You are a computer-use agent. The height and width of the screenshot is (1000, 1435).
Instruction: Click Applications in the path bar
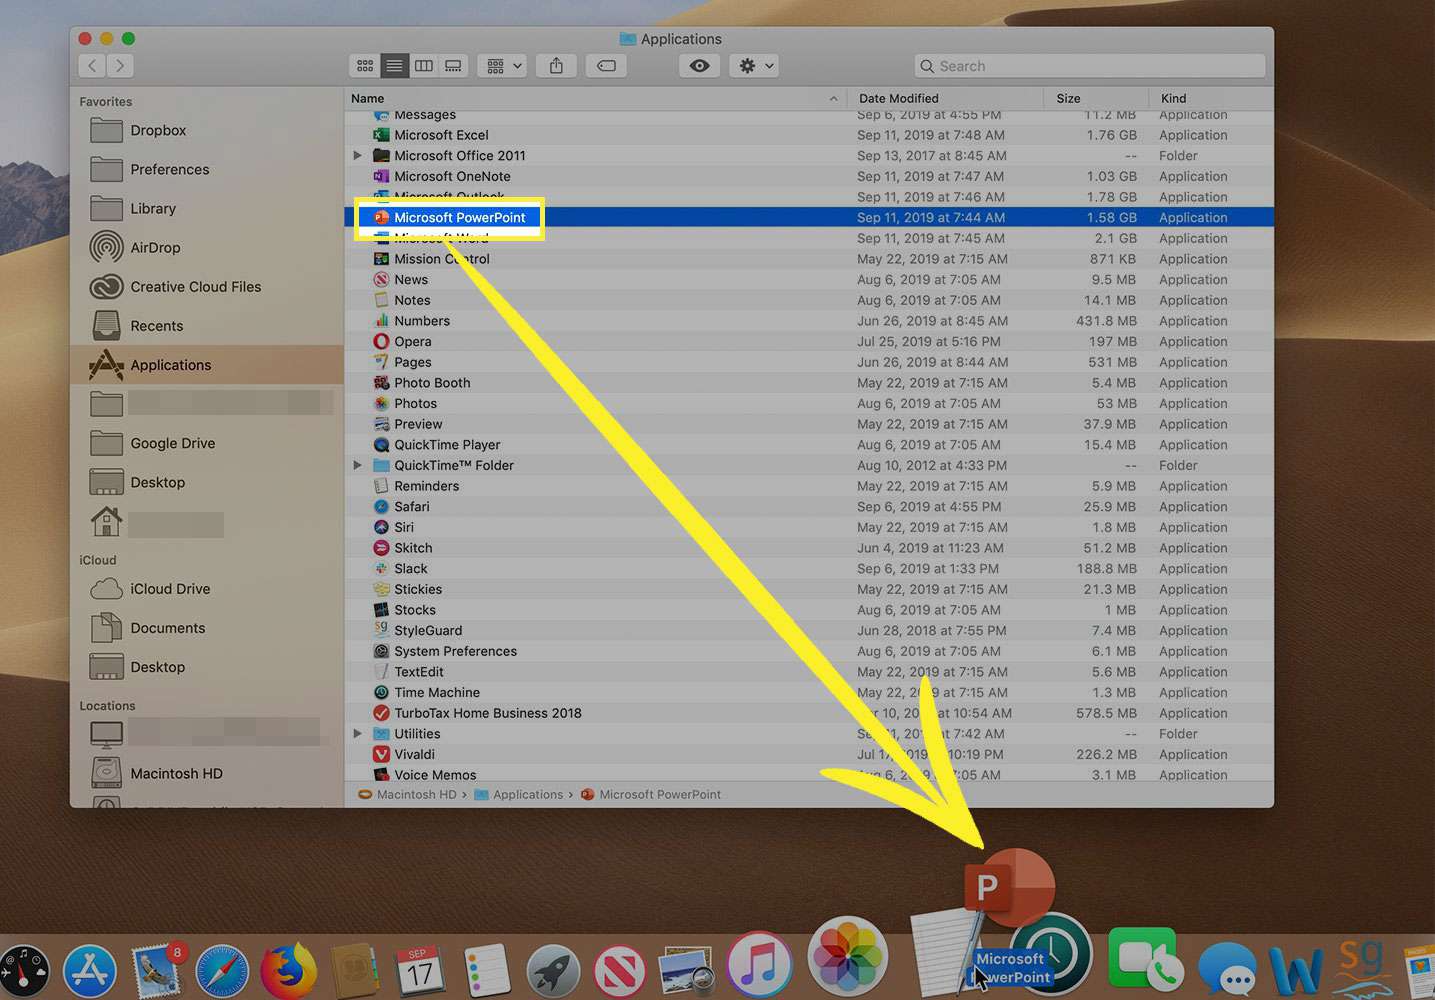(519, 795)
